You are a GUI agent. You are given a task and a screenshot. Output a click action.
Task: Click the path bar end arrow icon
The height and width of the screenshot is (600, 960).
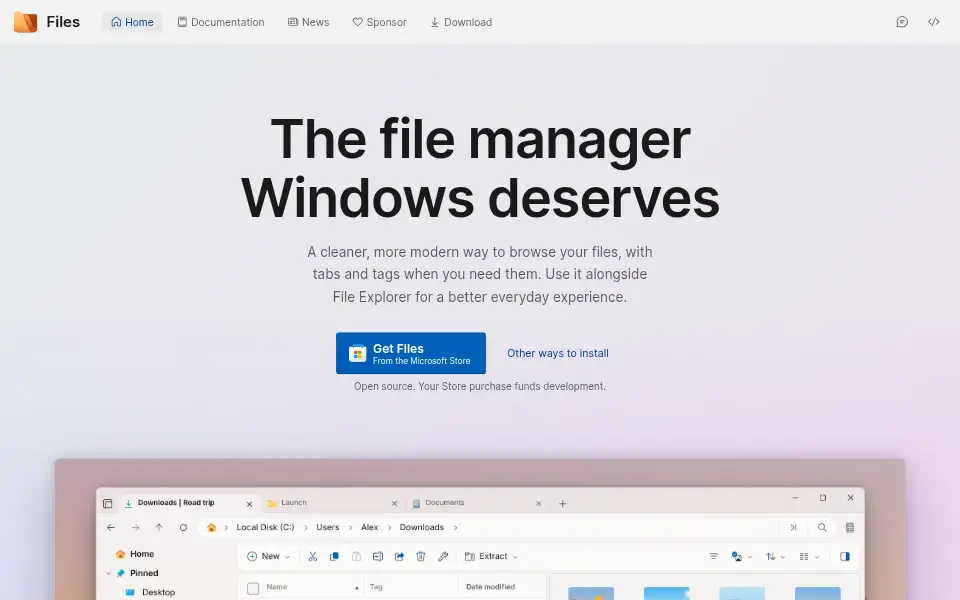(793, 527)
